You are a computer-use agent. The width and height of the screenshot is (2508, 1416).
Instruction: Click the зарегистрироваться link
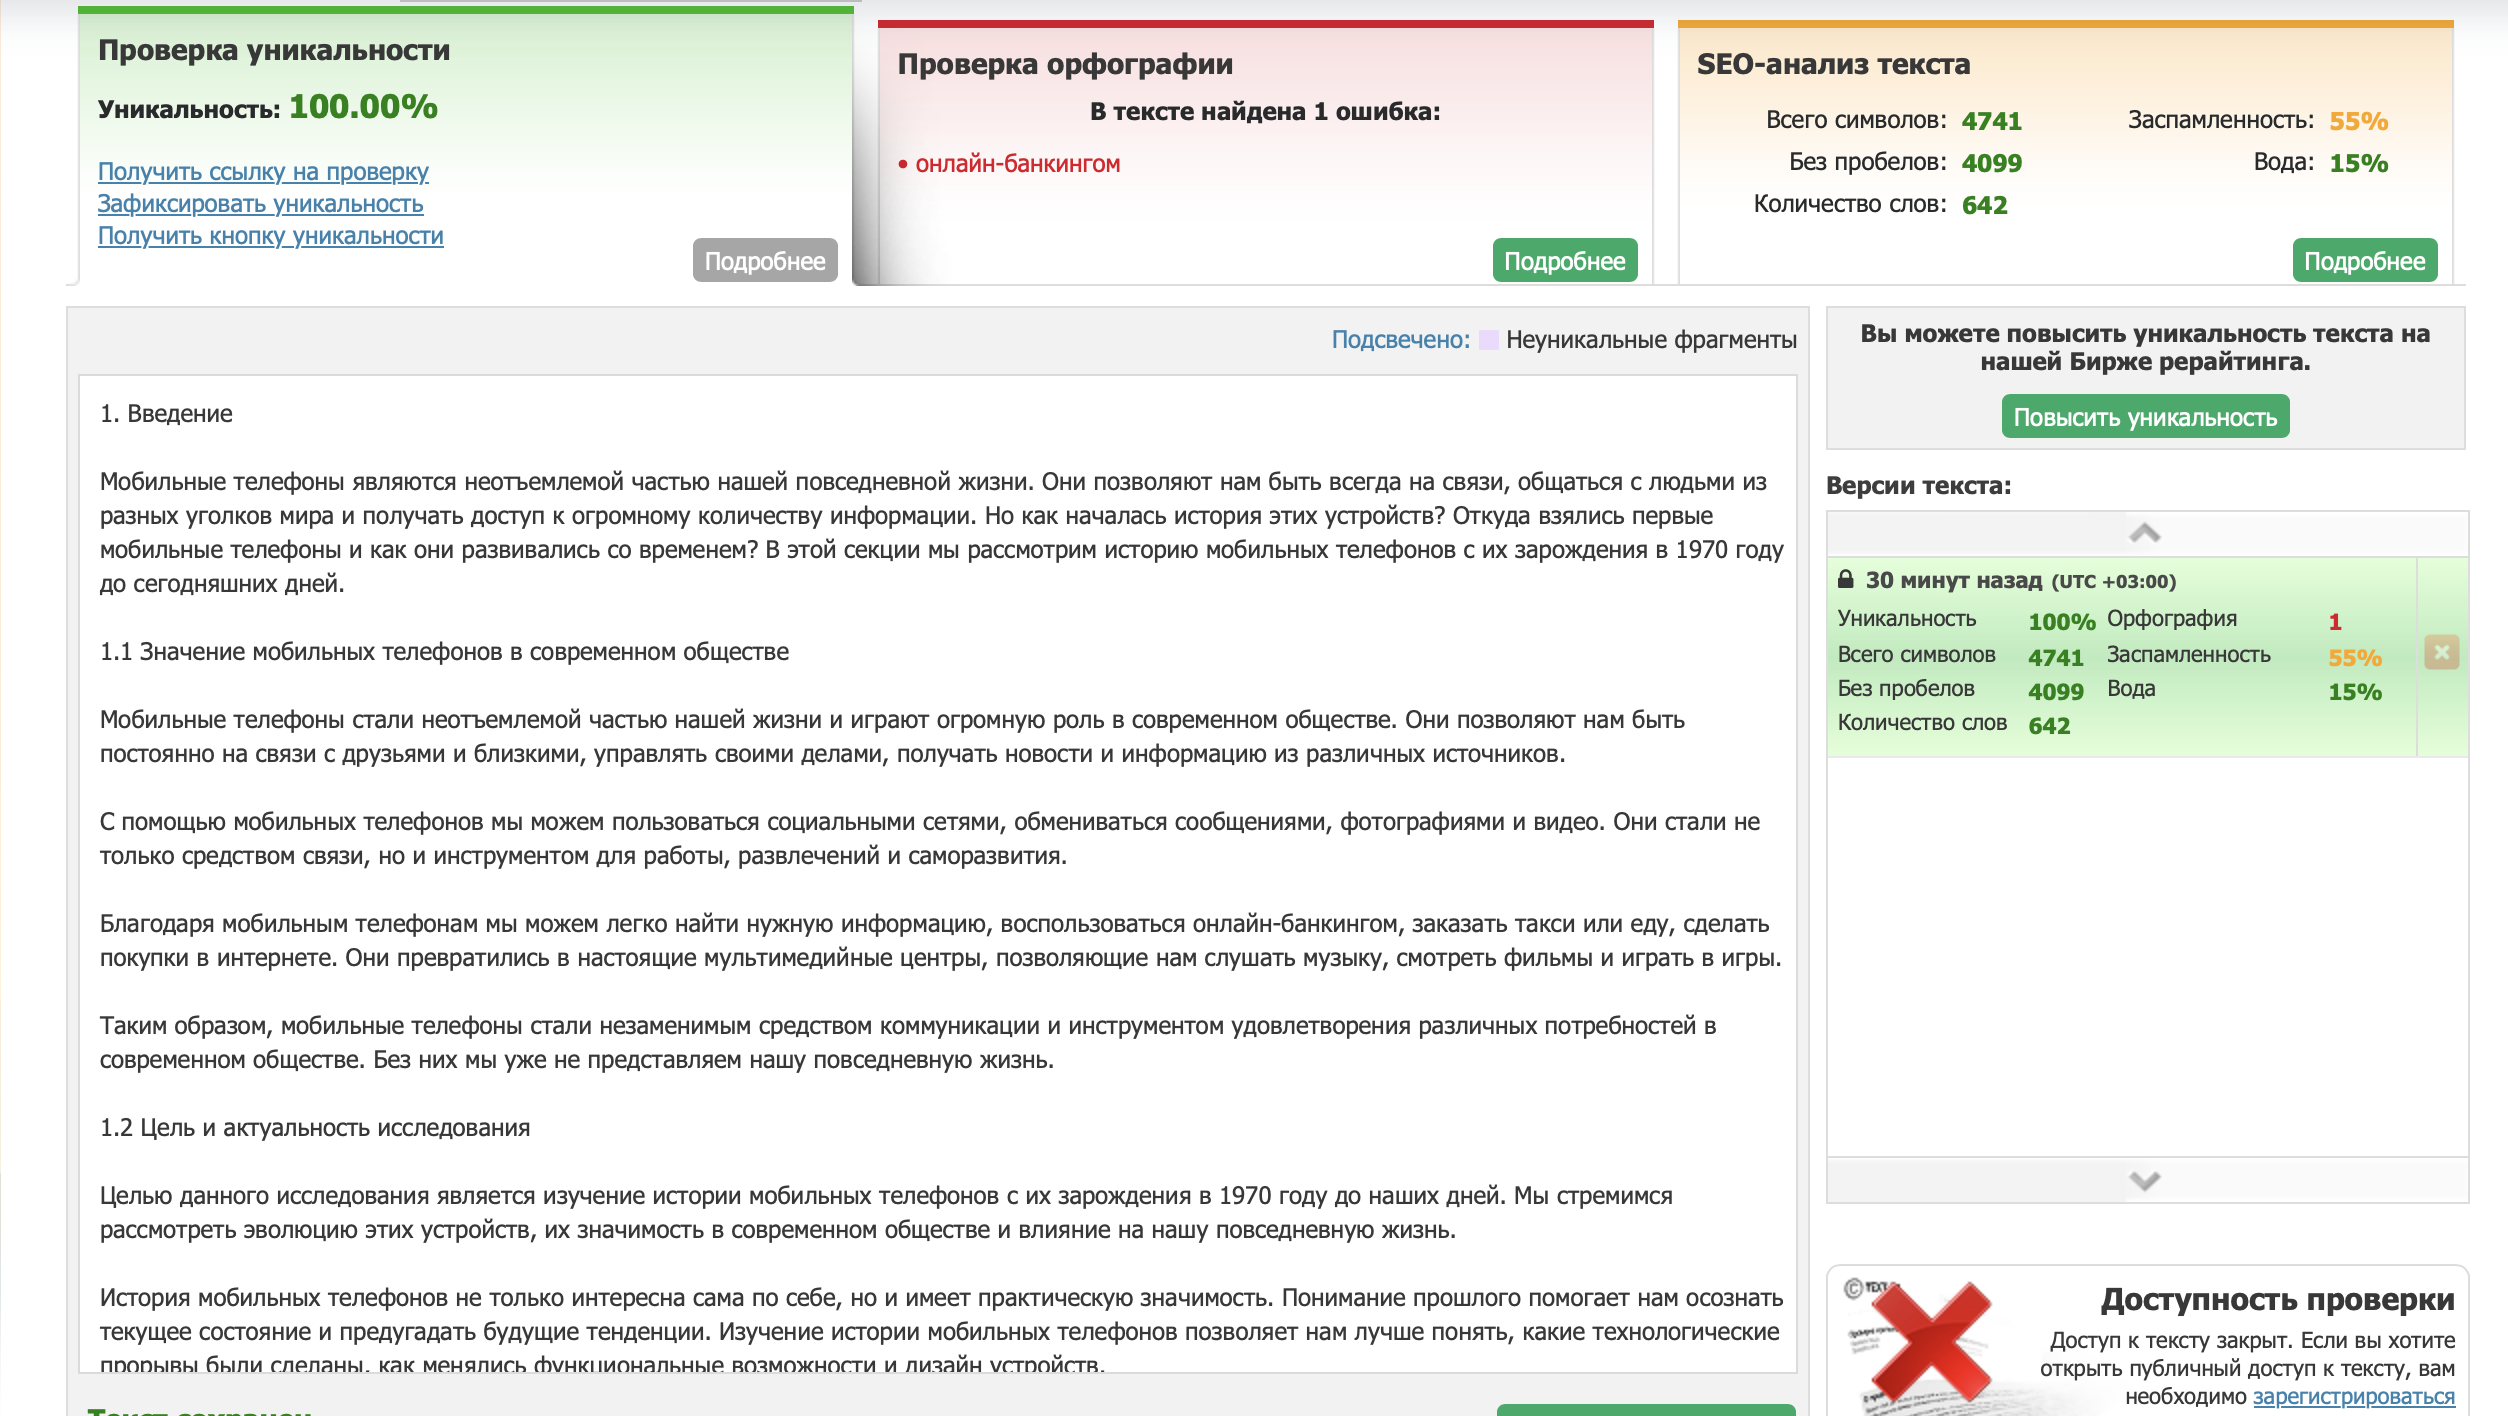(2353, 1396)
